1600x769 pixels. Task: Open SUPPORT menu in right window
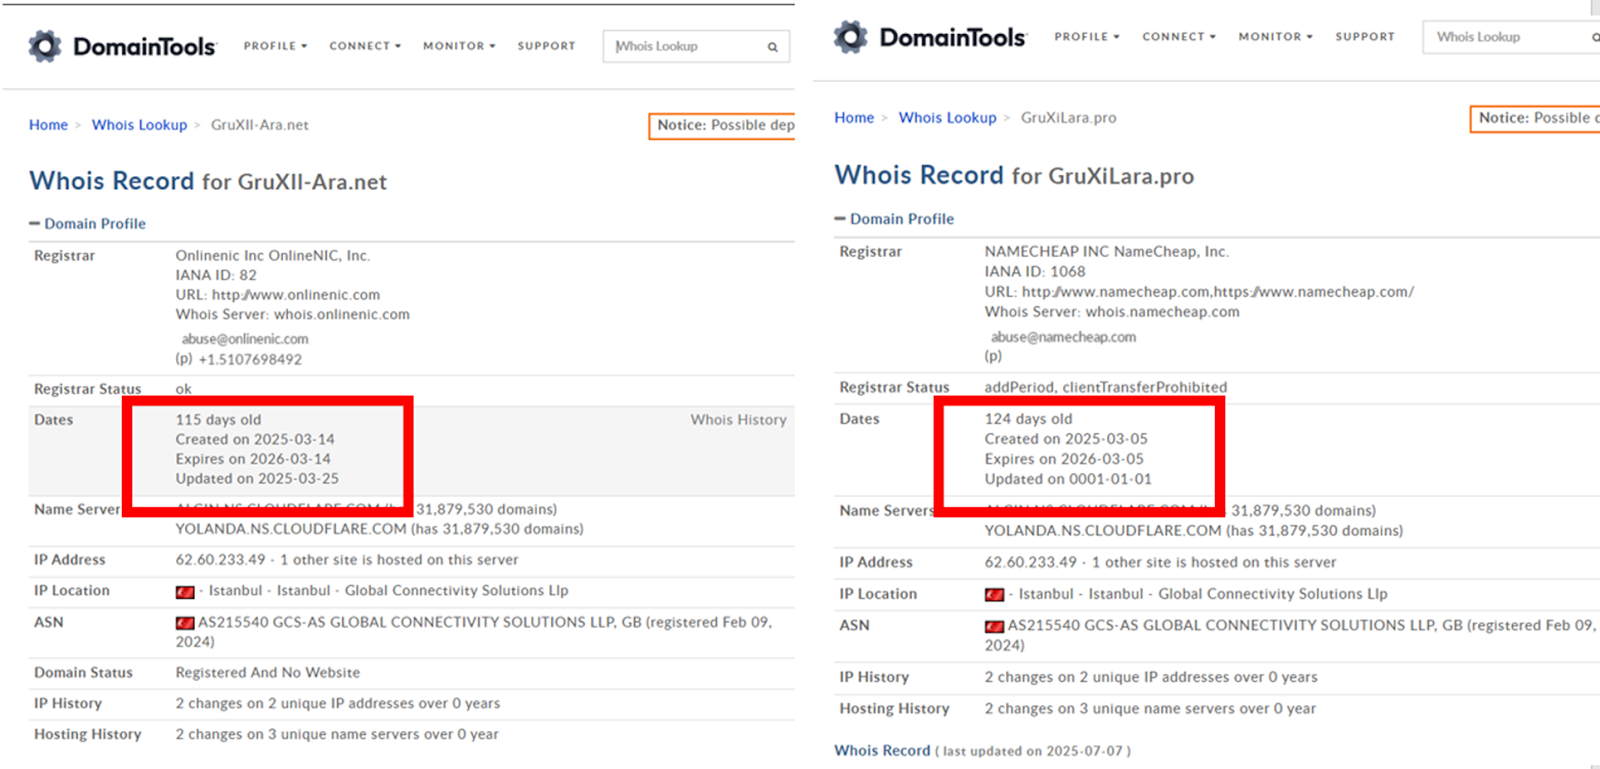(1365, 37)
